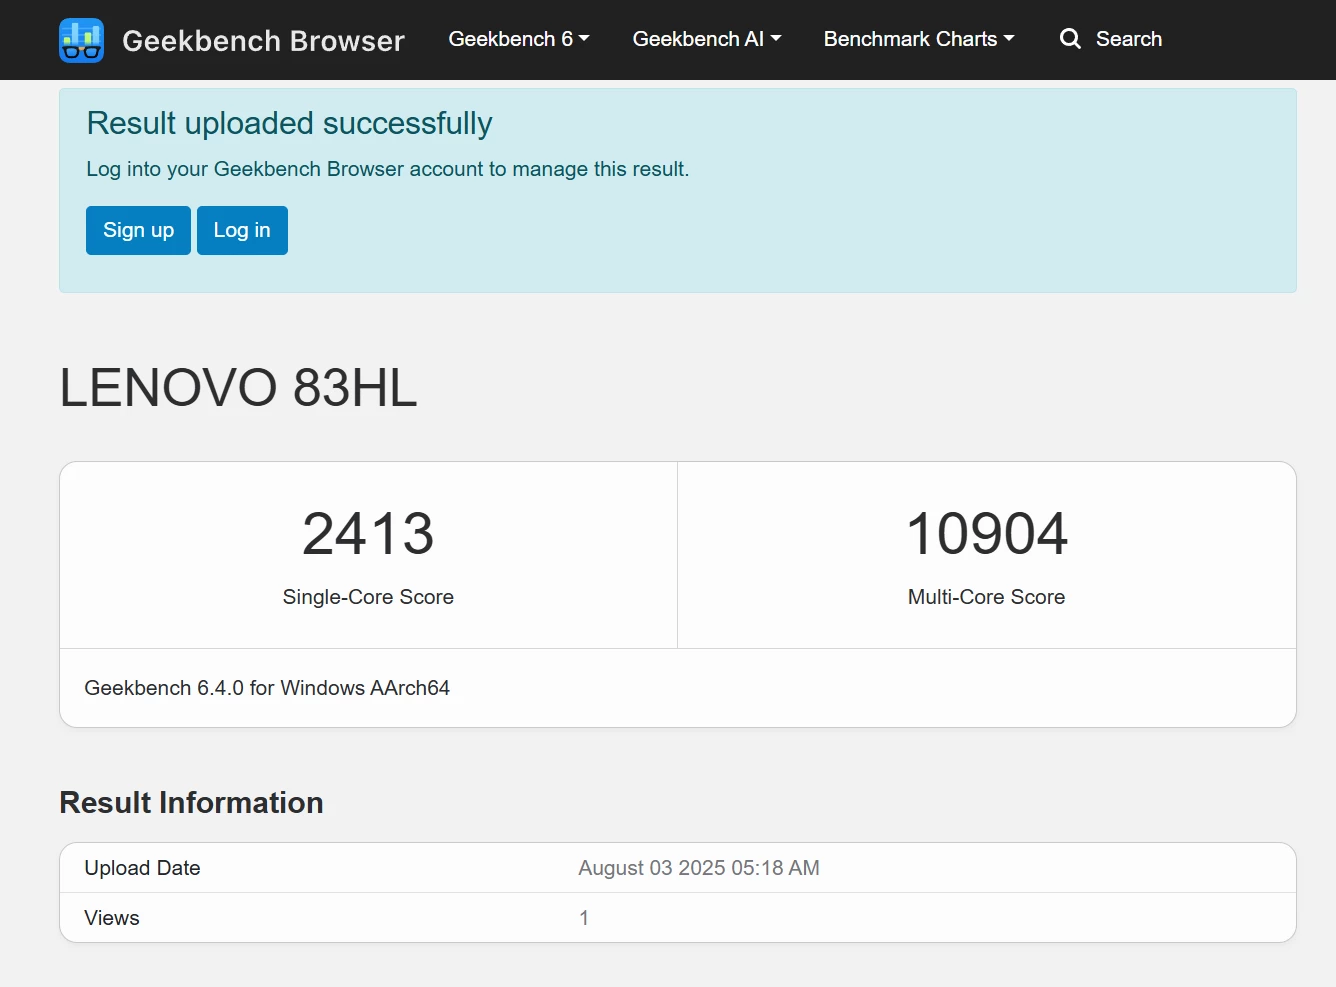Click the 2413 single-core score value

(x=368, y=533)
